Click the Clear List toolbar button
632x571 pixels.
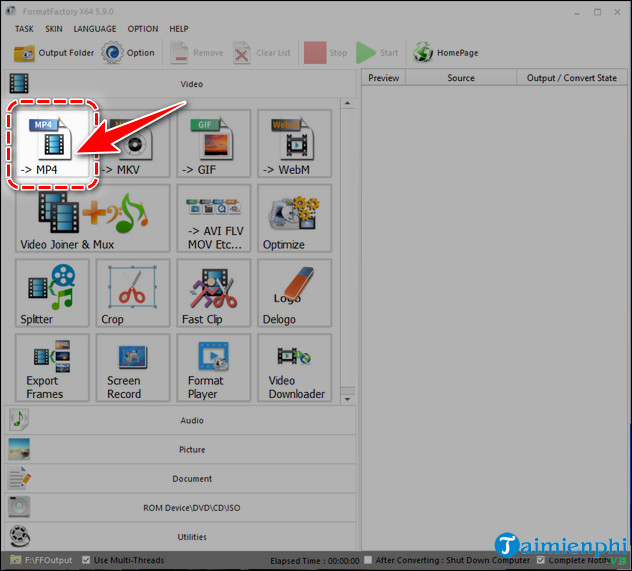pyautogui.click(x=262, y=53)
